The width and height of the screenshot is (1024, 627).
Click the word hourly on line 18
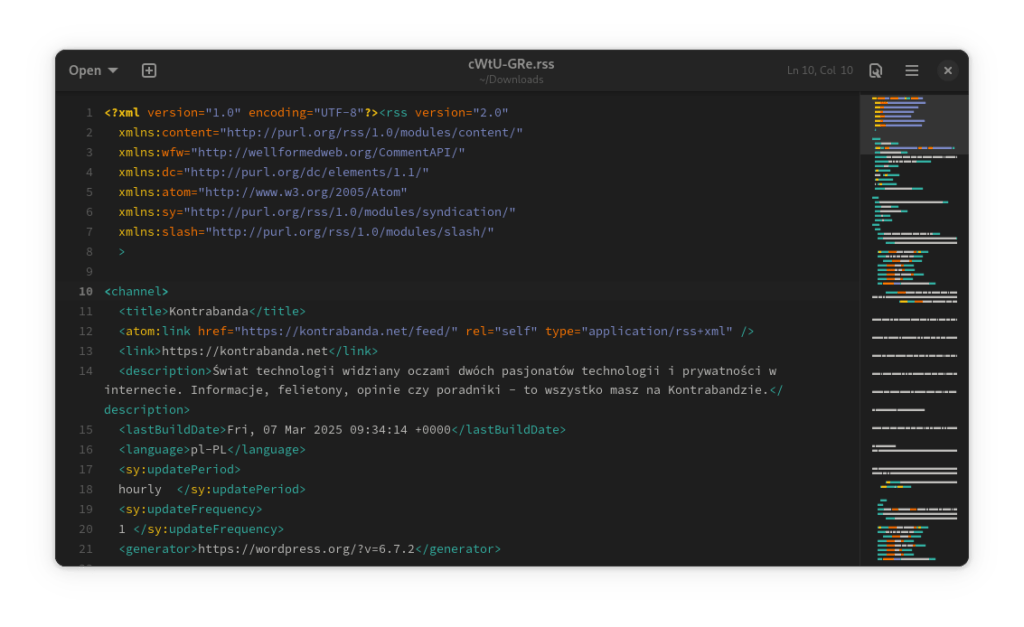click(x=140, y=490)
